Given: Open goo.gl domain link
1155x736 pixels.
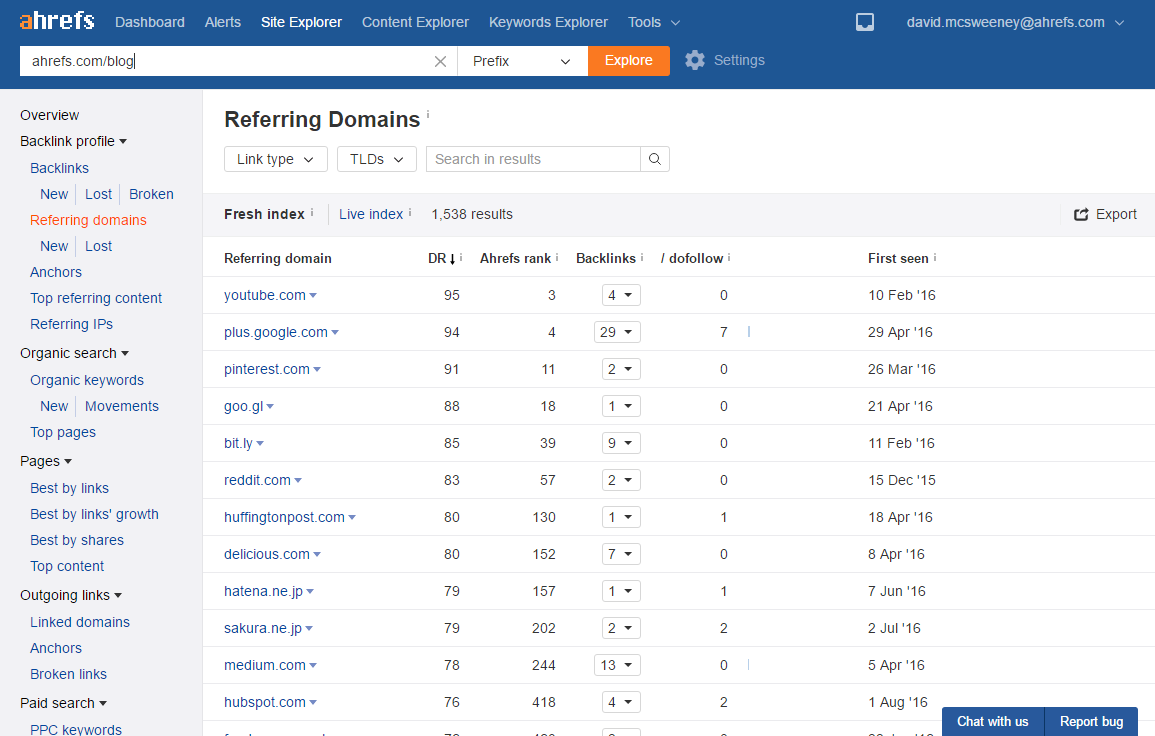Looking at the screenshot, I should [x=244, y=407].
